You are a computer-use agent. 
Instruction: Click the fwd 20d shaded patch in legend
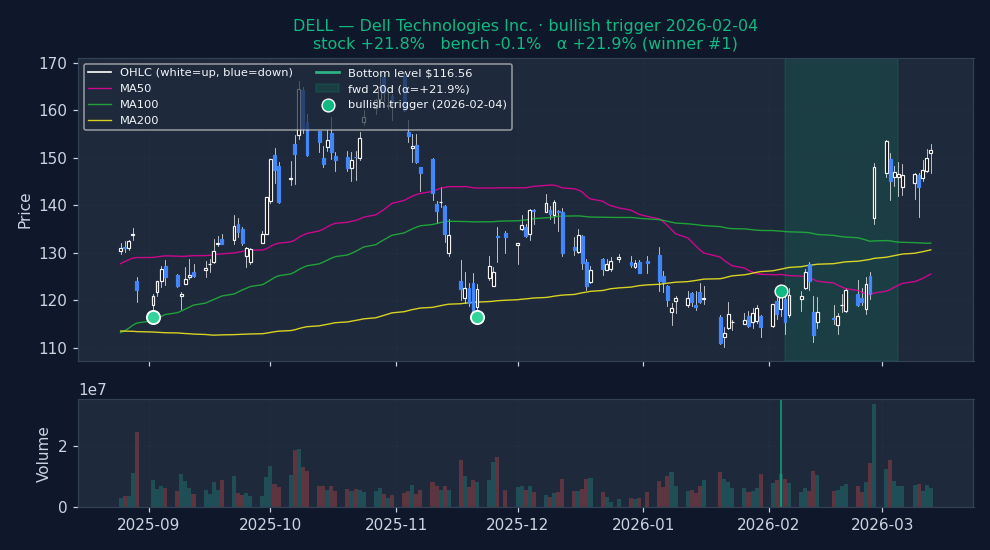[x=328, y=89]
